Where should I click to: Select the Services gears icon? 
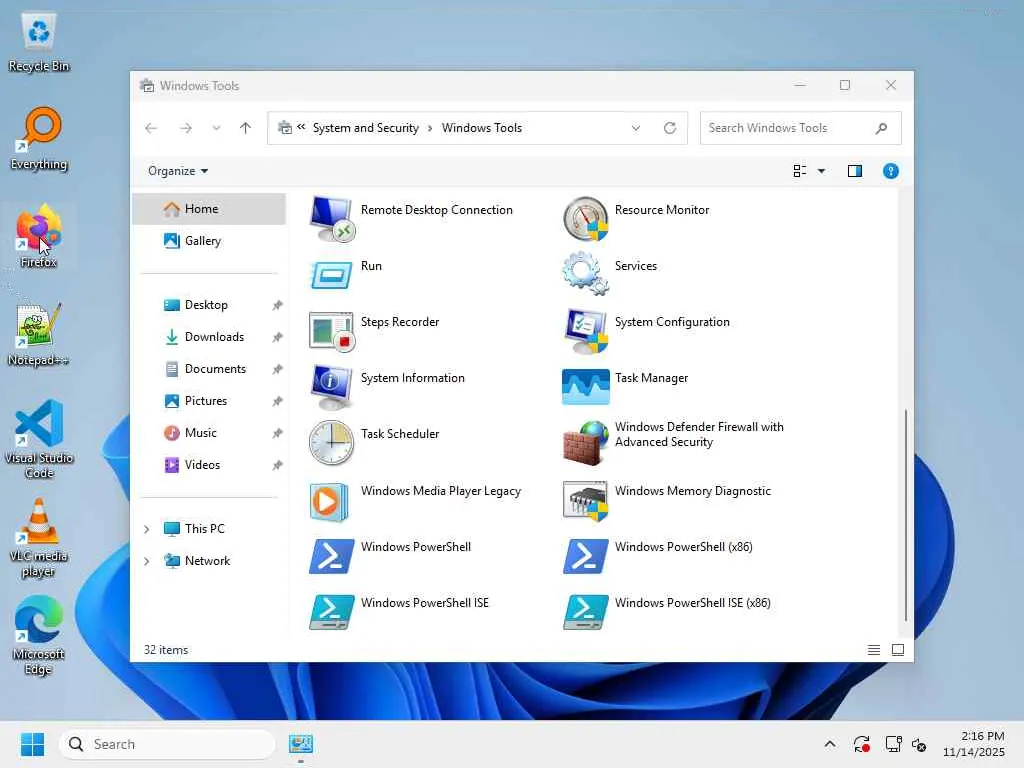pos(585,273)
